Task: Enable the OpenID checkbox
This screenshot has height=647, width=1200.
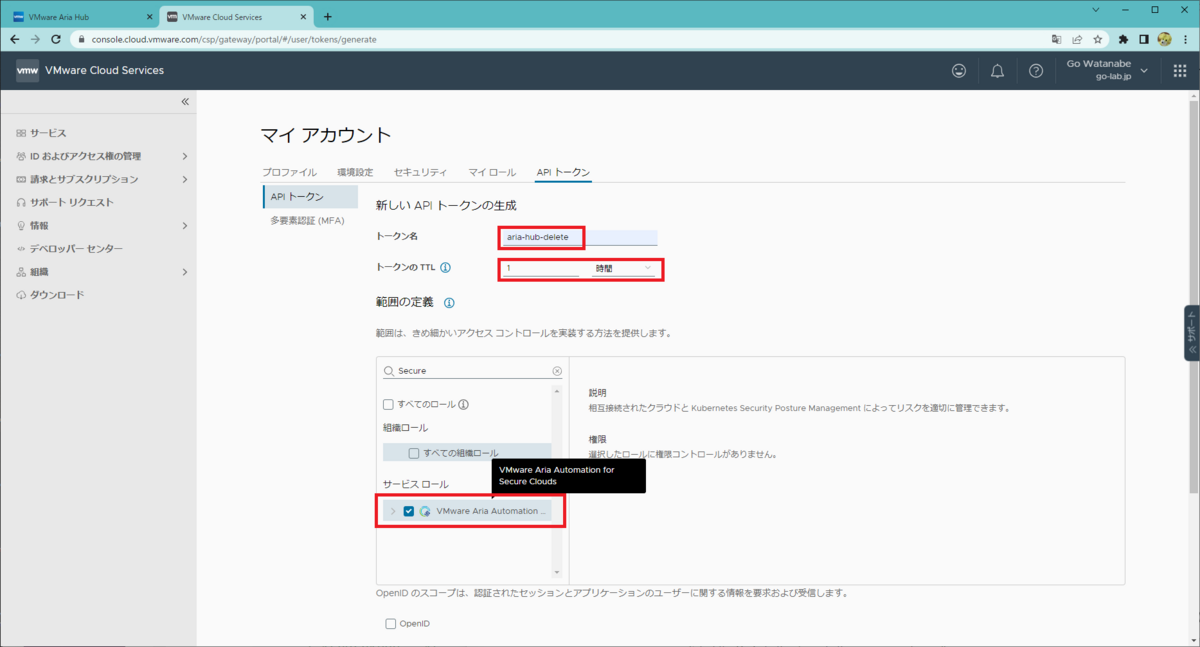Action: pyautogui.click(x=391, y=624)
